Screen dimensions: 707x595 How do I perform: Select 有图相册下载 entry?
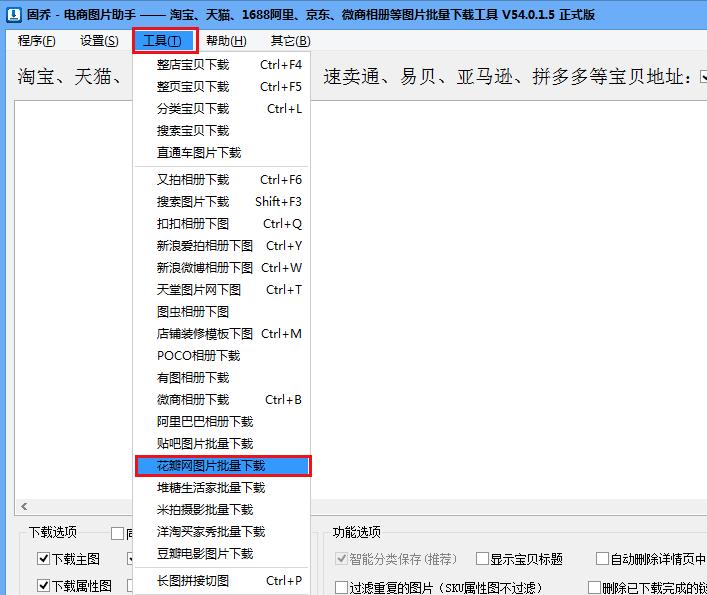pos(222,378)
